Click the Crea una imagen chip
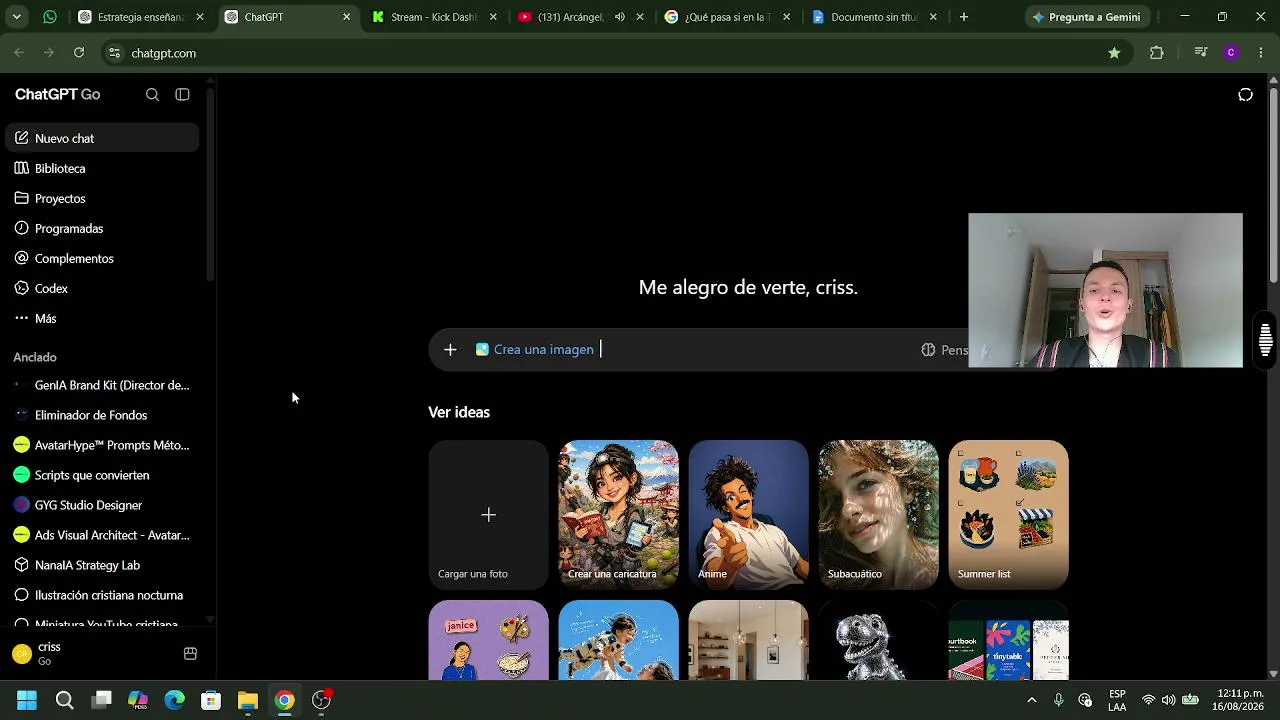Screen dimensions: 1280x720 click(535, 349)
